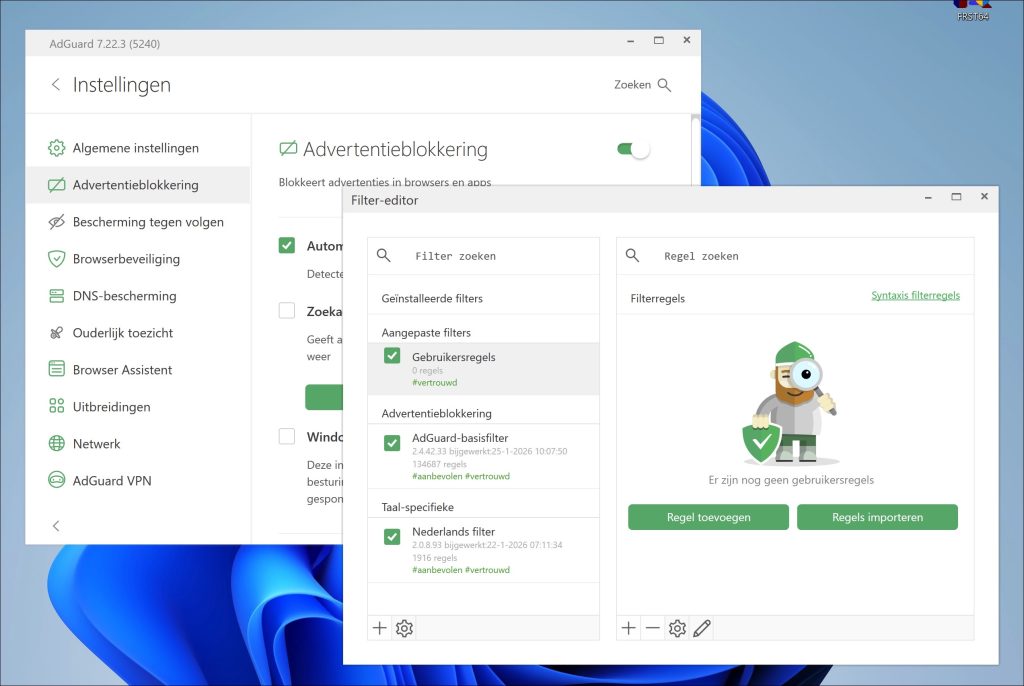Click the pencil edit icon in Filterregels panel
Viewport: 1024px width, 686px height.
702,628
